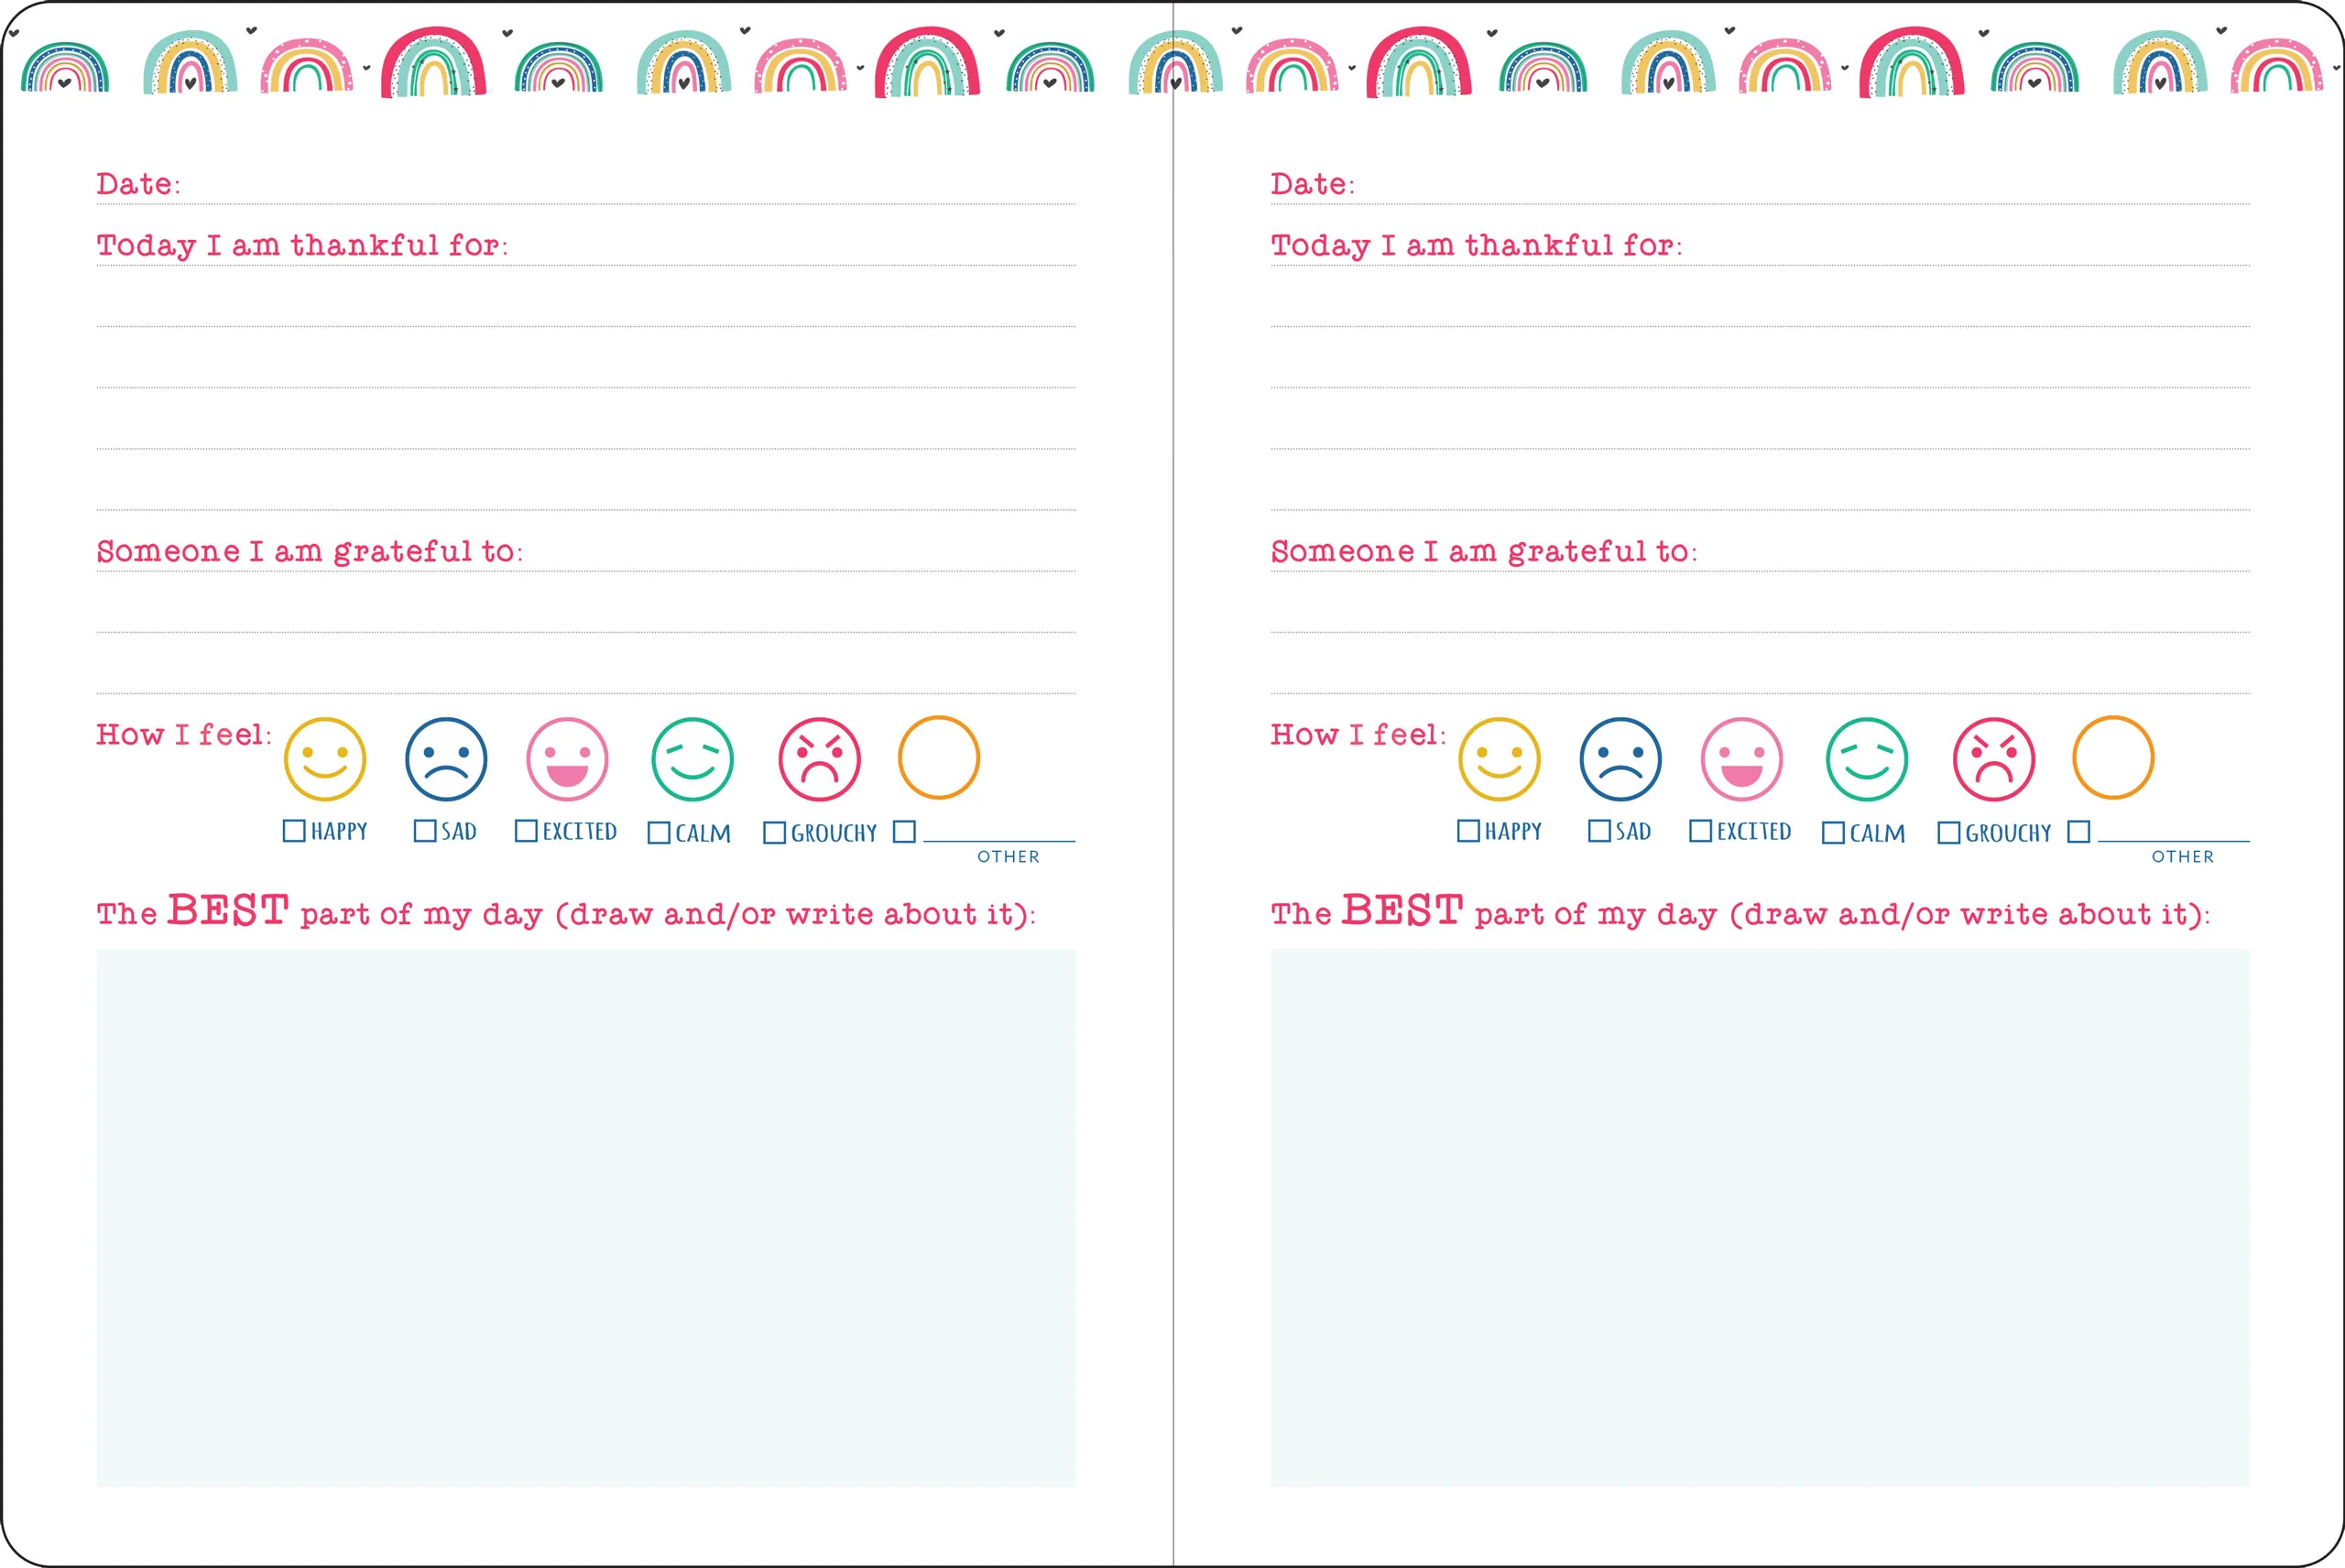Screen dimensions: 2345x1568
Task: Tick the GROUCHY checkbox on right page
Action: [1948, 833]
